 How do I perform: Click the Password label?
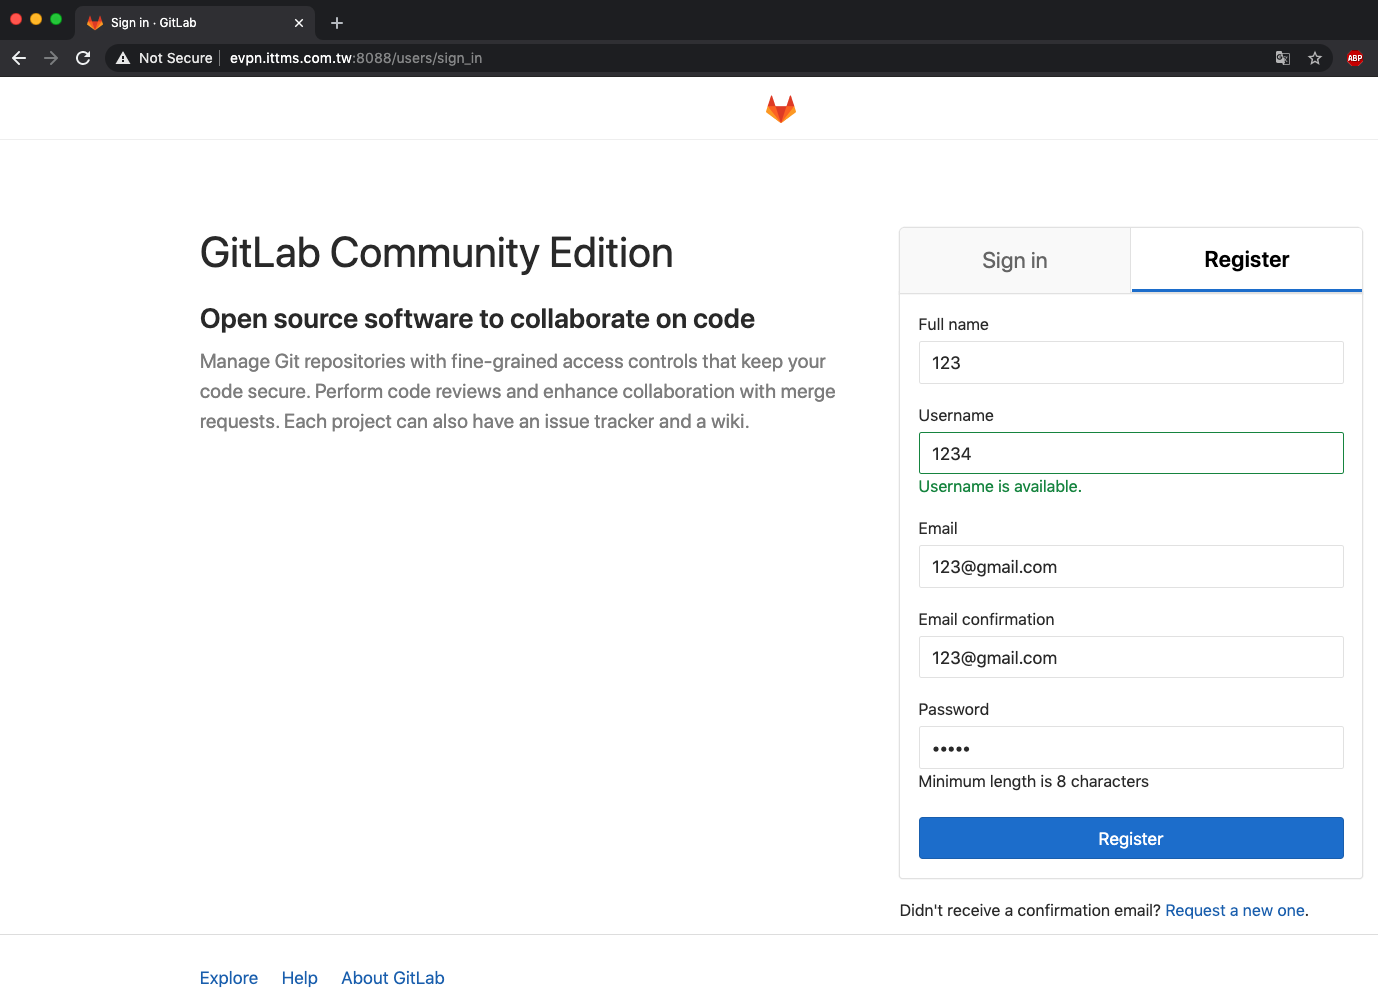(954, 709)
